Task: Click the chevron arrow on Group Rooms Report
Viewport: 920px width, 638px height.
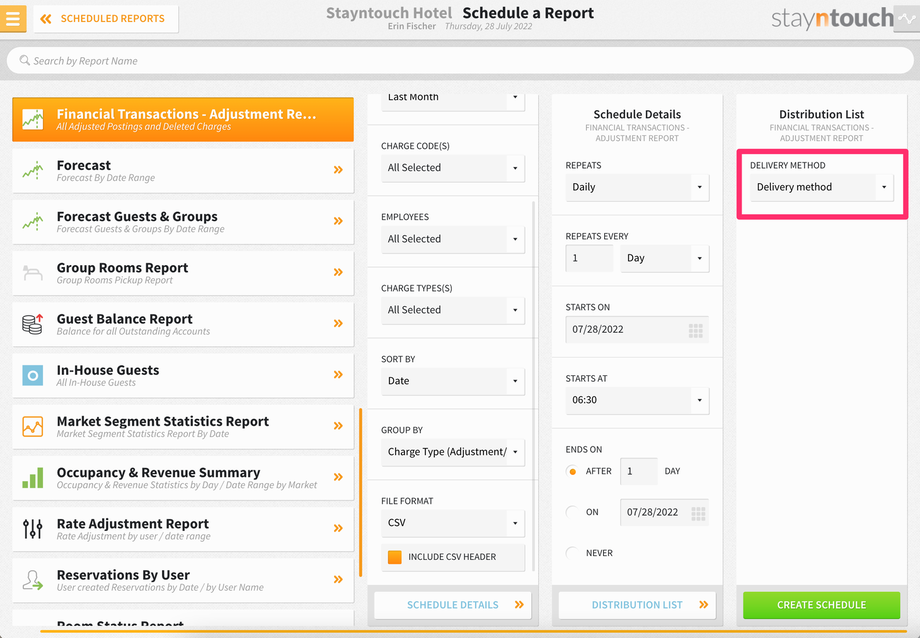Action: click(x=338, y=272)
